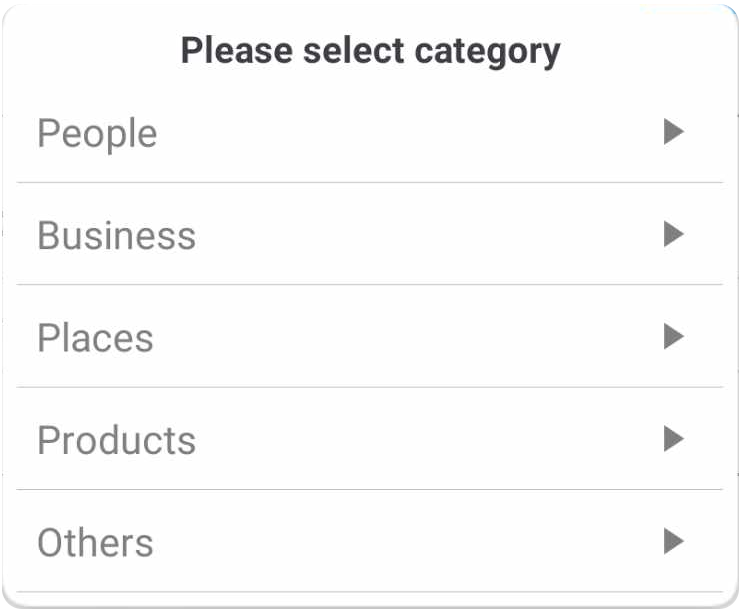The width and height of the screenshot is (744, 613).
Task: Click the arrow icon beside People
Action: (673, 132)
